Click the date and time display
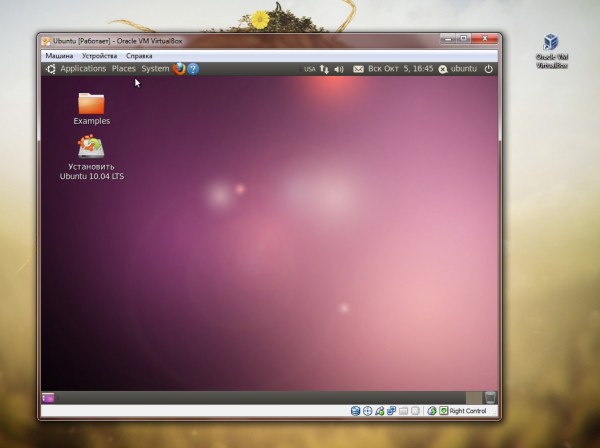Viewport: 600px width, 448px height. tap(400, 69)
